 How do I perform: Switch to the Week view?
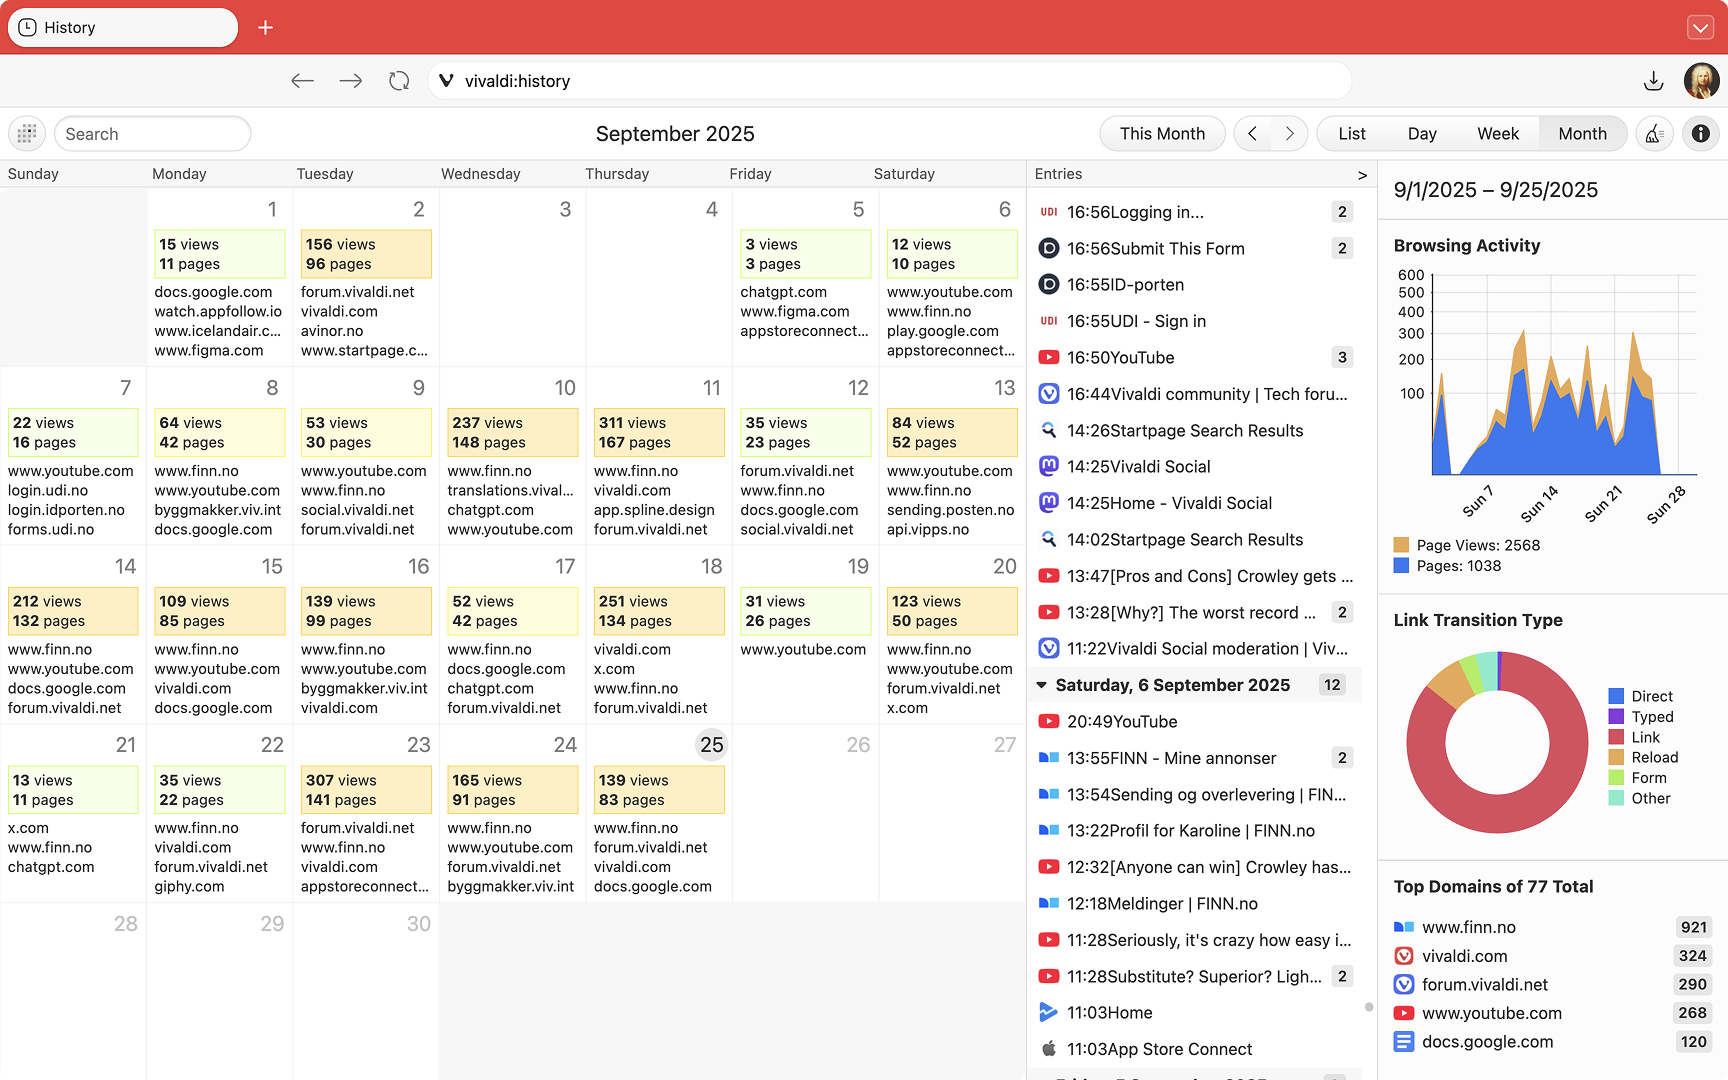pyautogui.click(x=1497, y=134)
